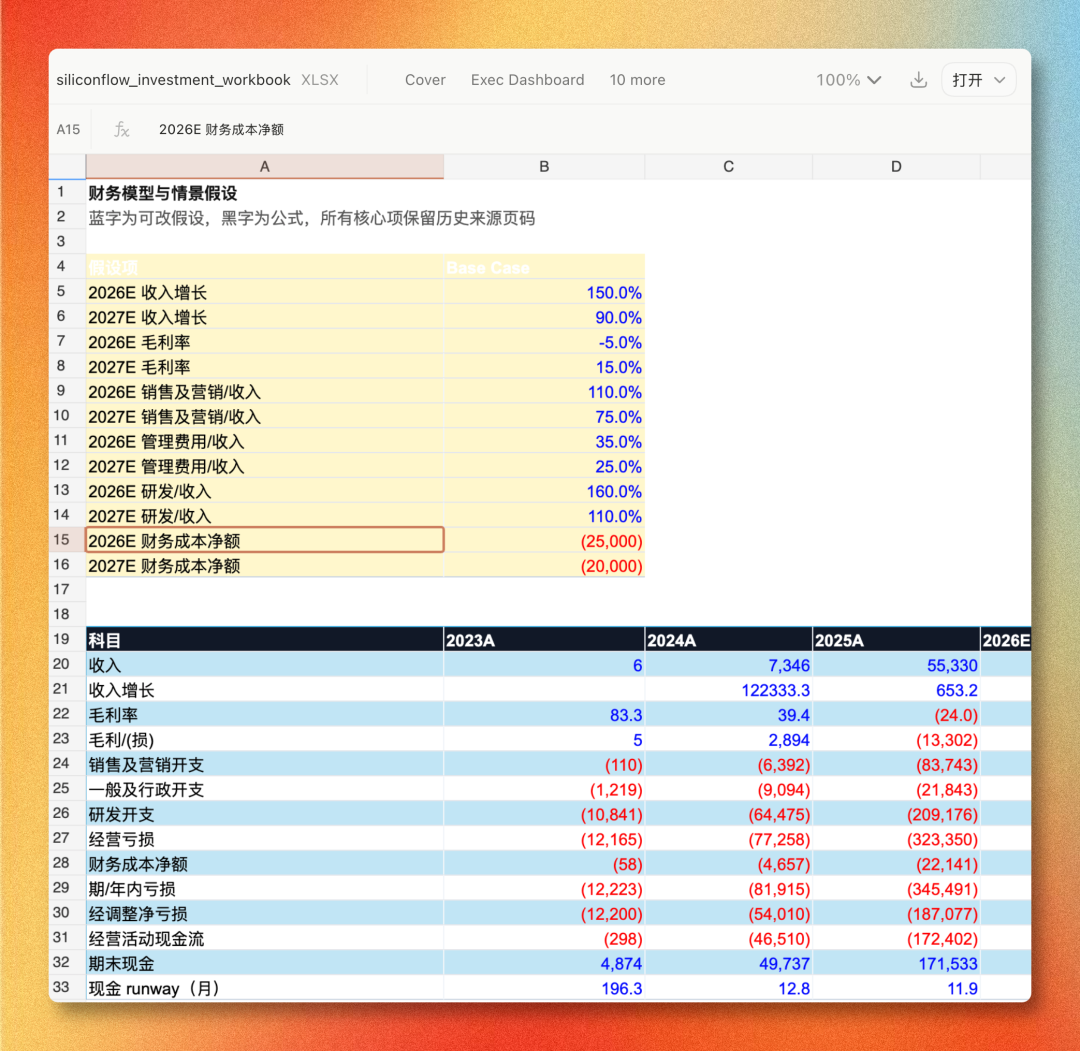Click the title cell 财务模型与情景假设

tap(264, 193)
